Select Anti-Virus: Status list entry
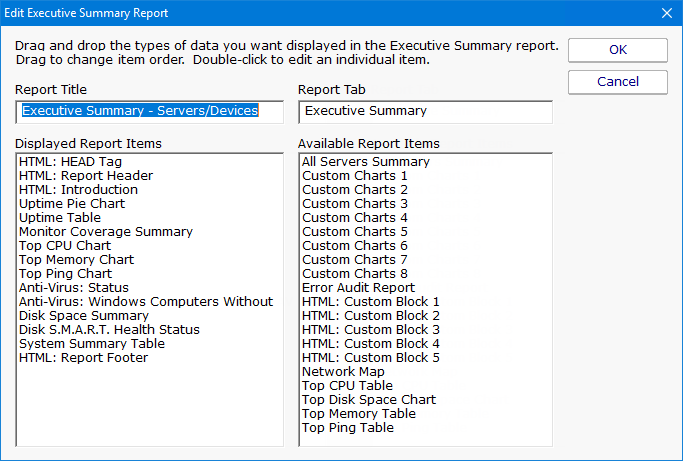 pyautogui.click(x=73, y=288)
